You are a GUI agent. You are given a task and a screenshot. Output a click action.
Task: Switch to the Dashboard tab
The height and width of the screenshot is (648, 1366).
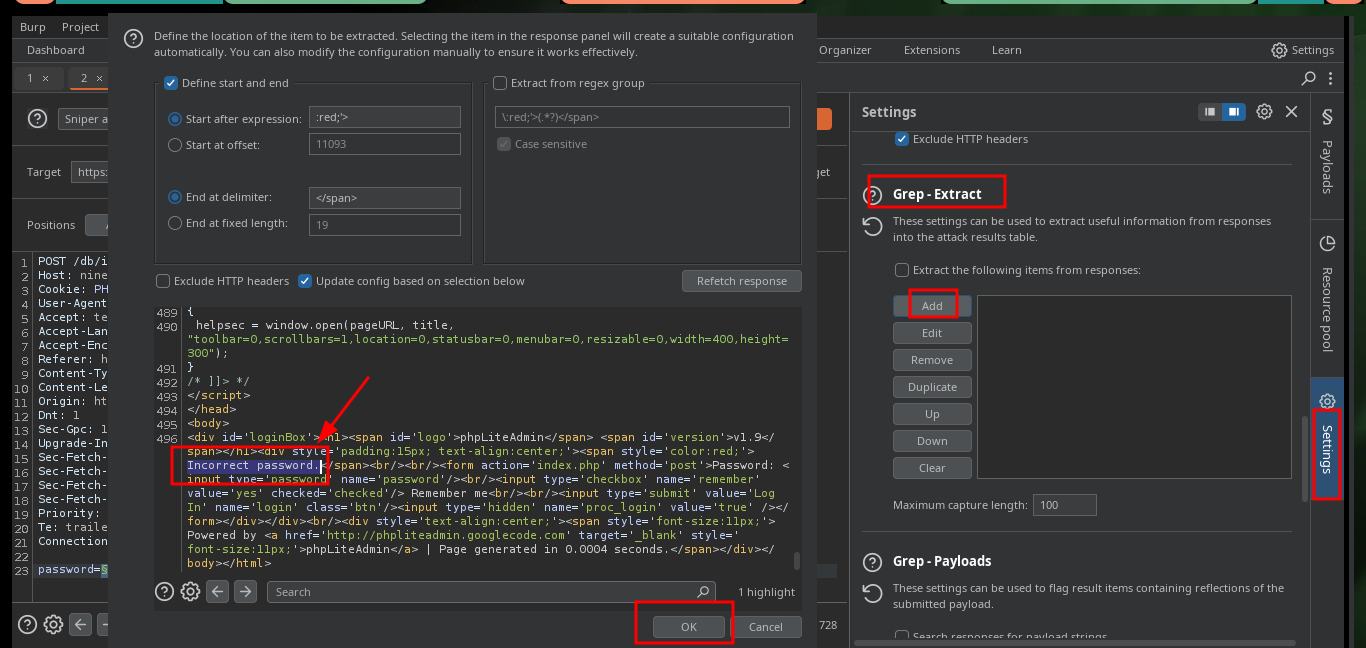56,50
